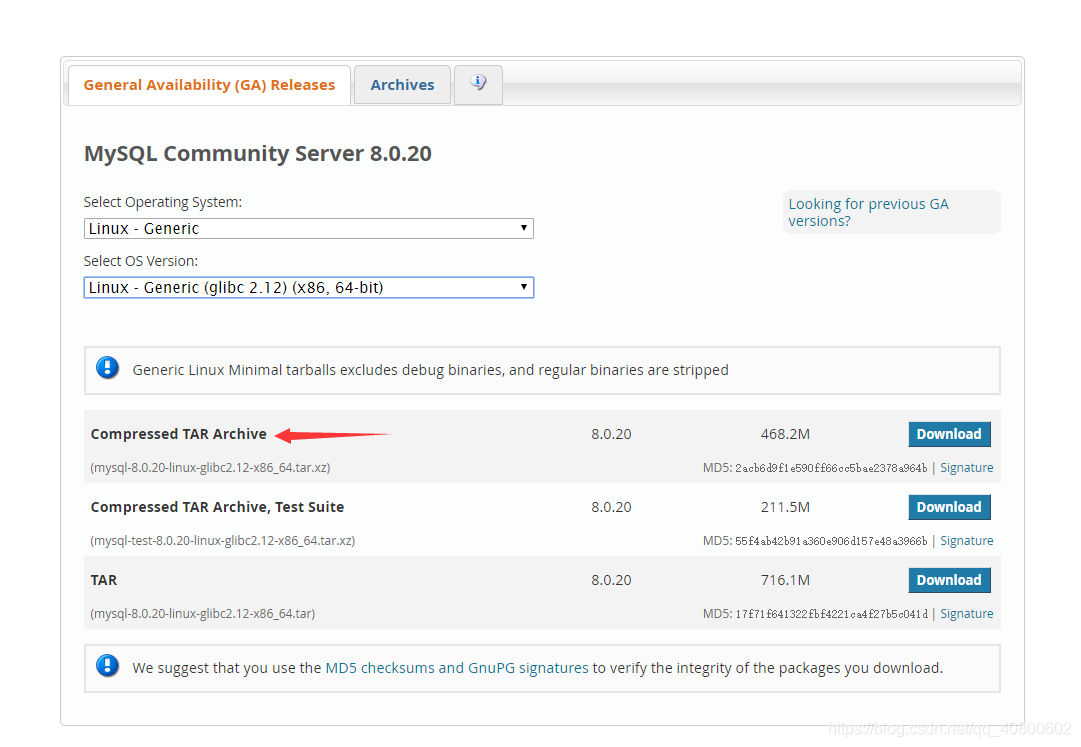Expand the Select OS Version dropdown

coord(309,287)
